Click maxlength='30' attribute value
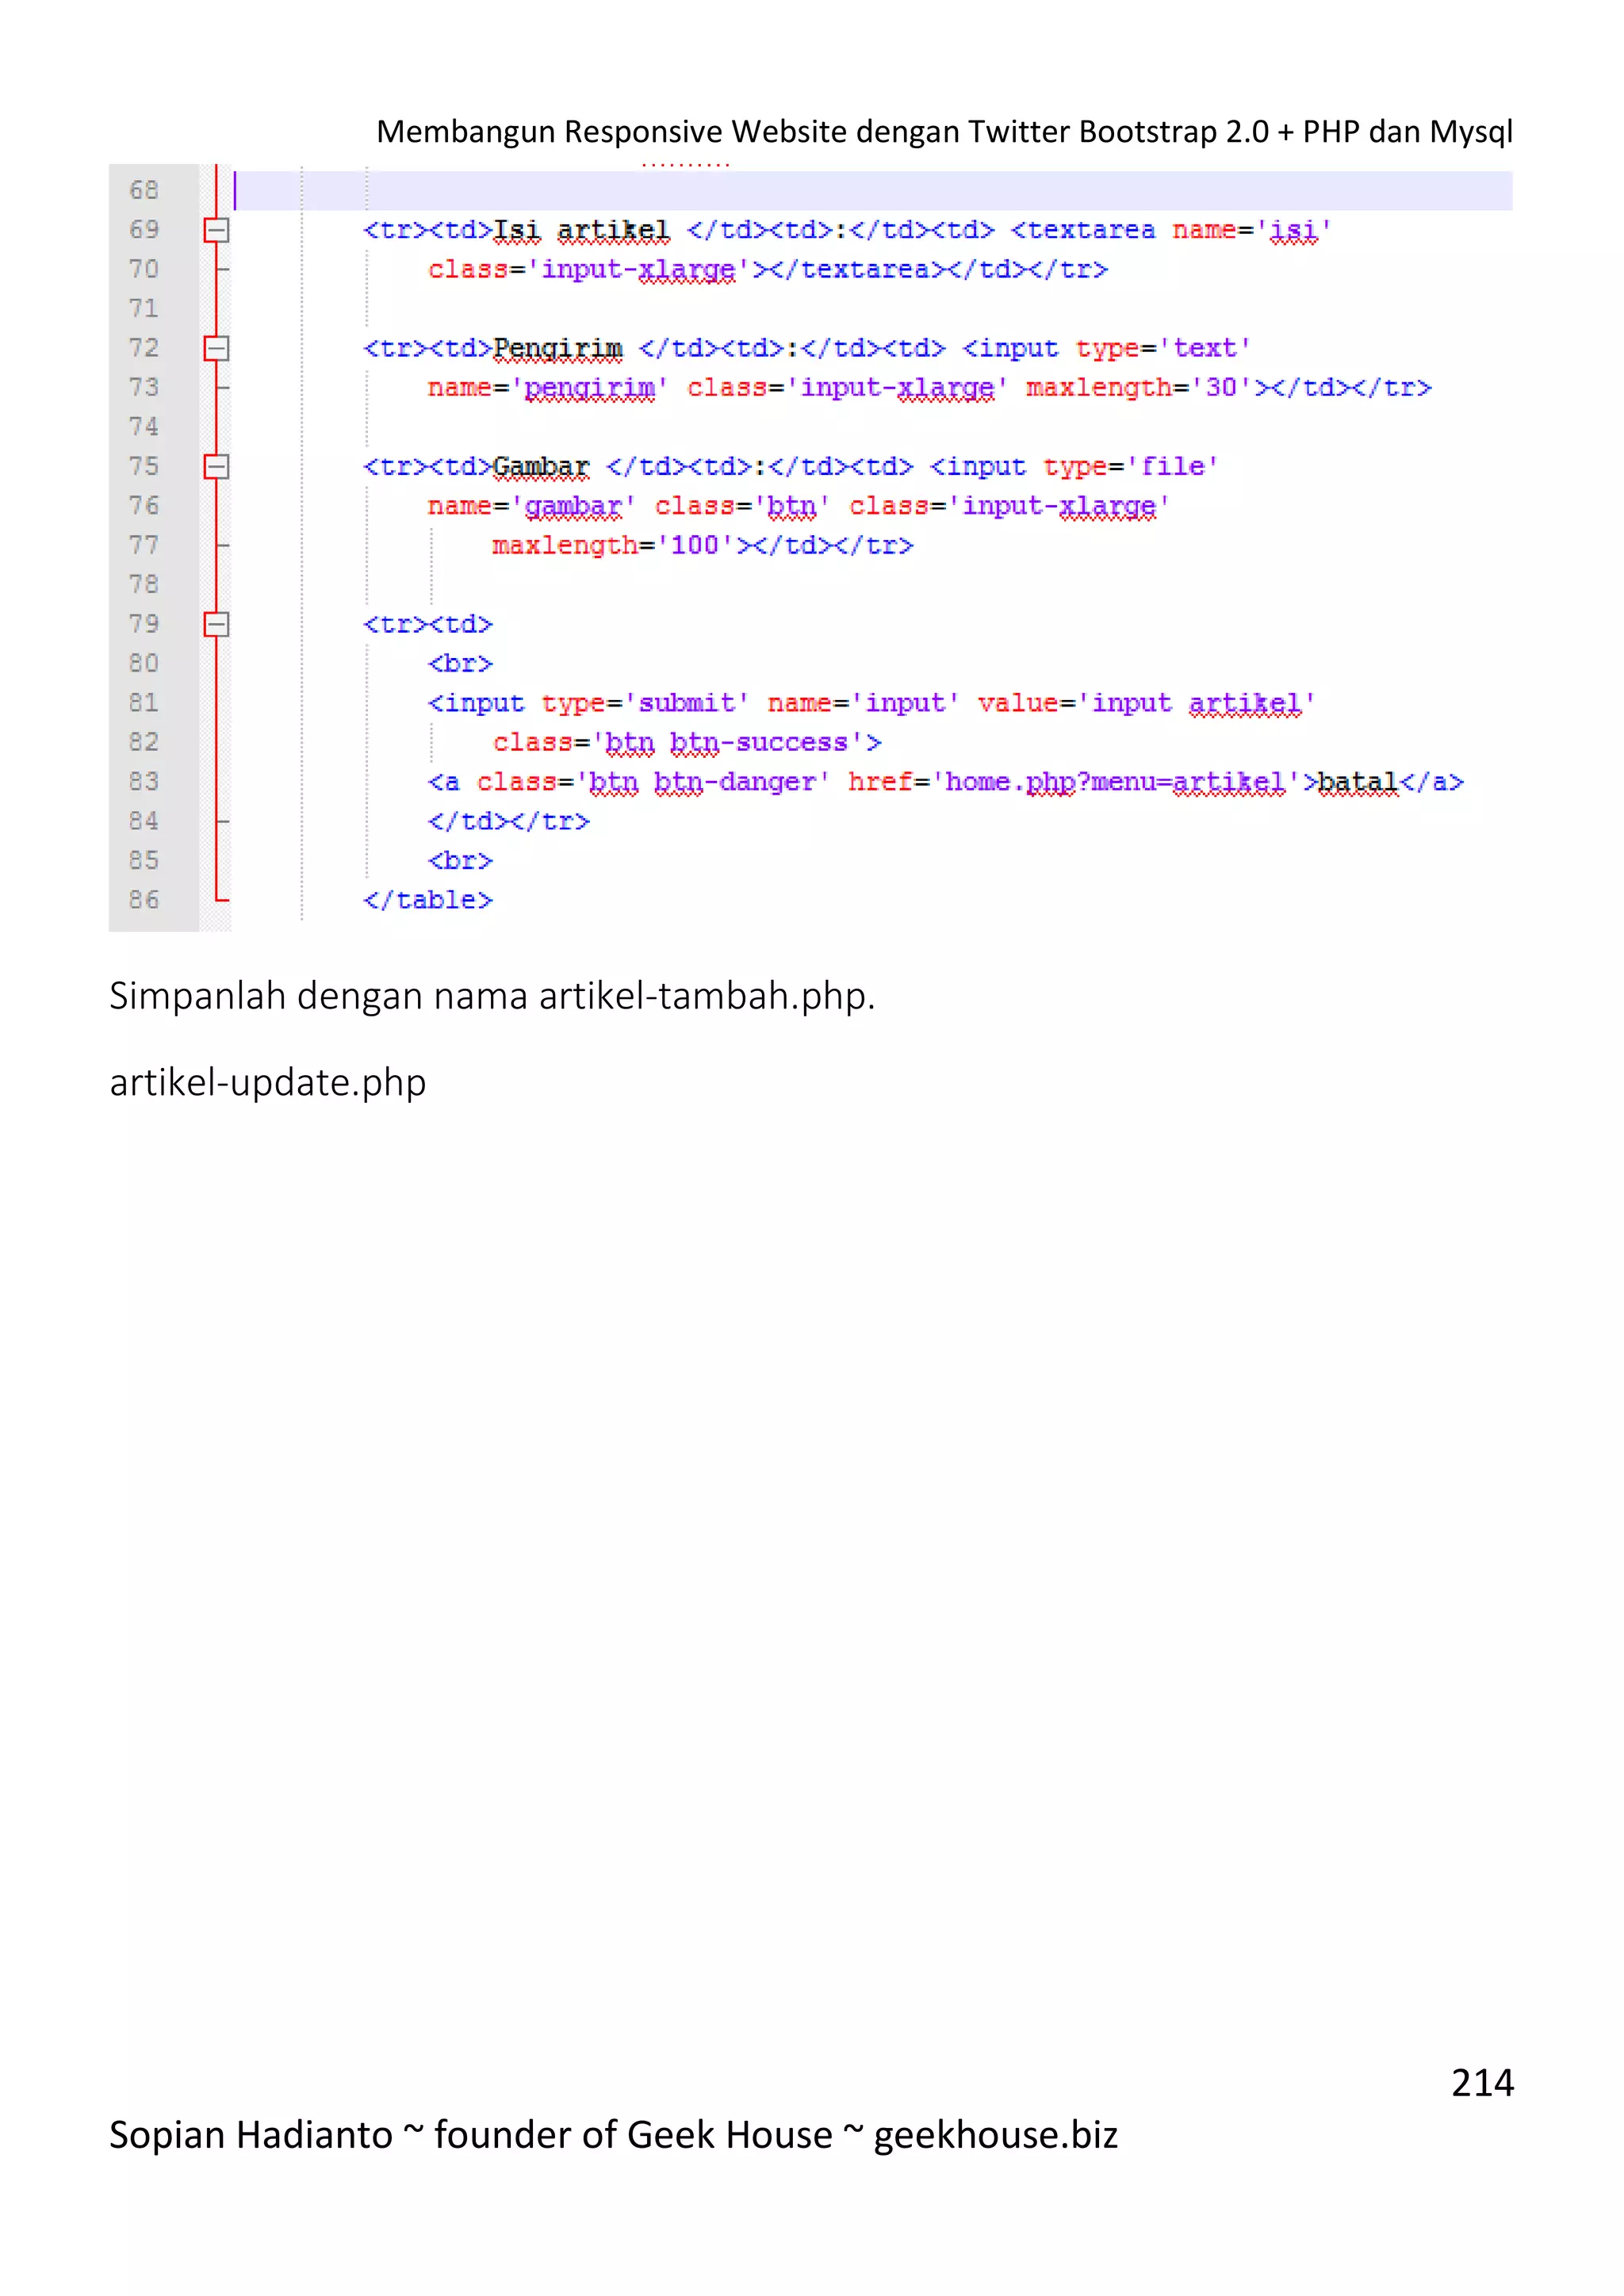 coord(1139,388)
